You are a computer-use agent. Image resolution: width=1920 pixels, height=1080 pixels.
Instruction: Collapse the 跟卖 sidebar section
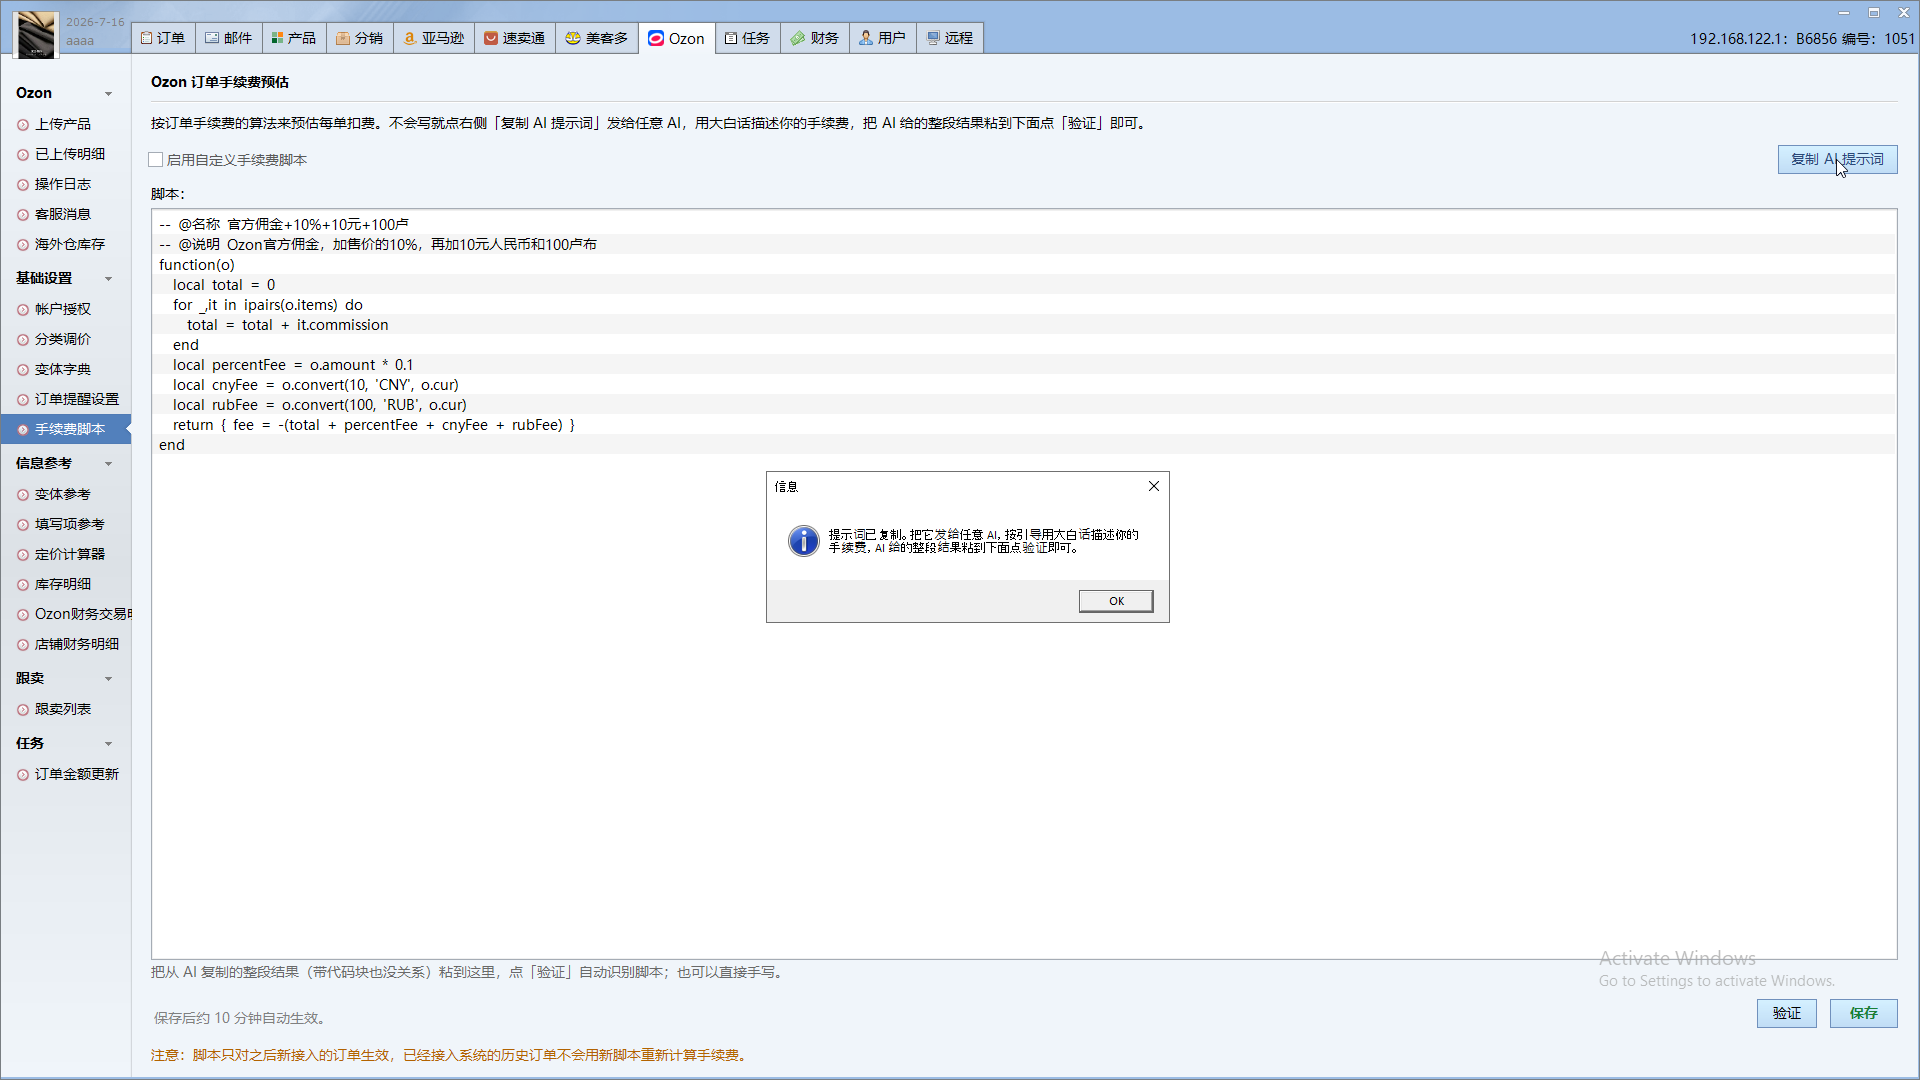tap(108, 679)
